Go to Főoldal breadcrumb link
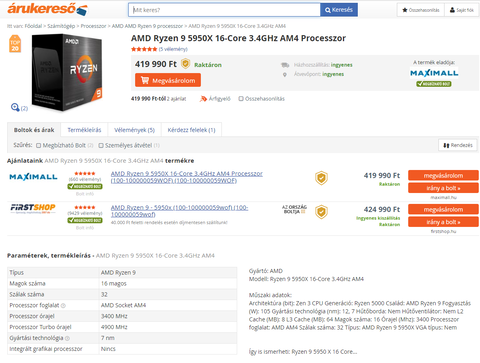The height and width of the screenshot is (363, 480). tap(33, 26)
